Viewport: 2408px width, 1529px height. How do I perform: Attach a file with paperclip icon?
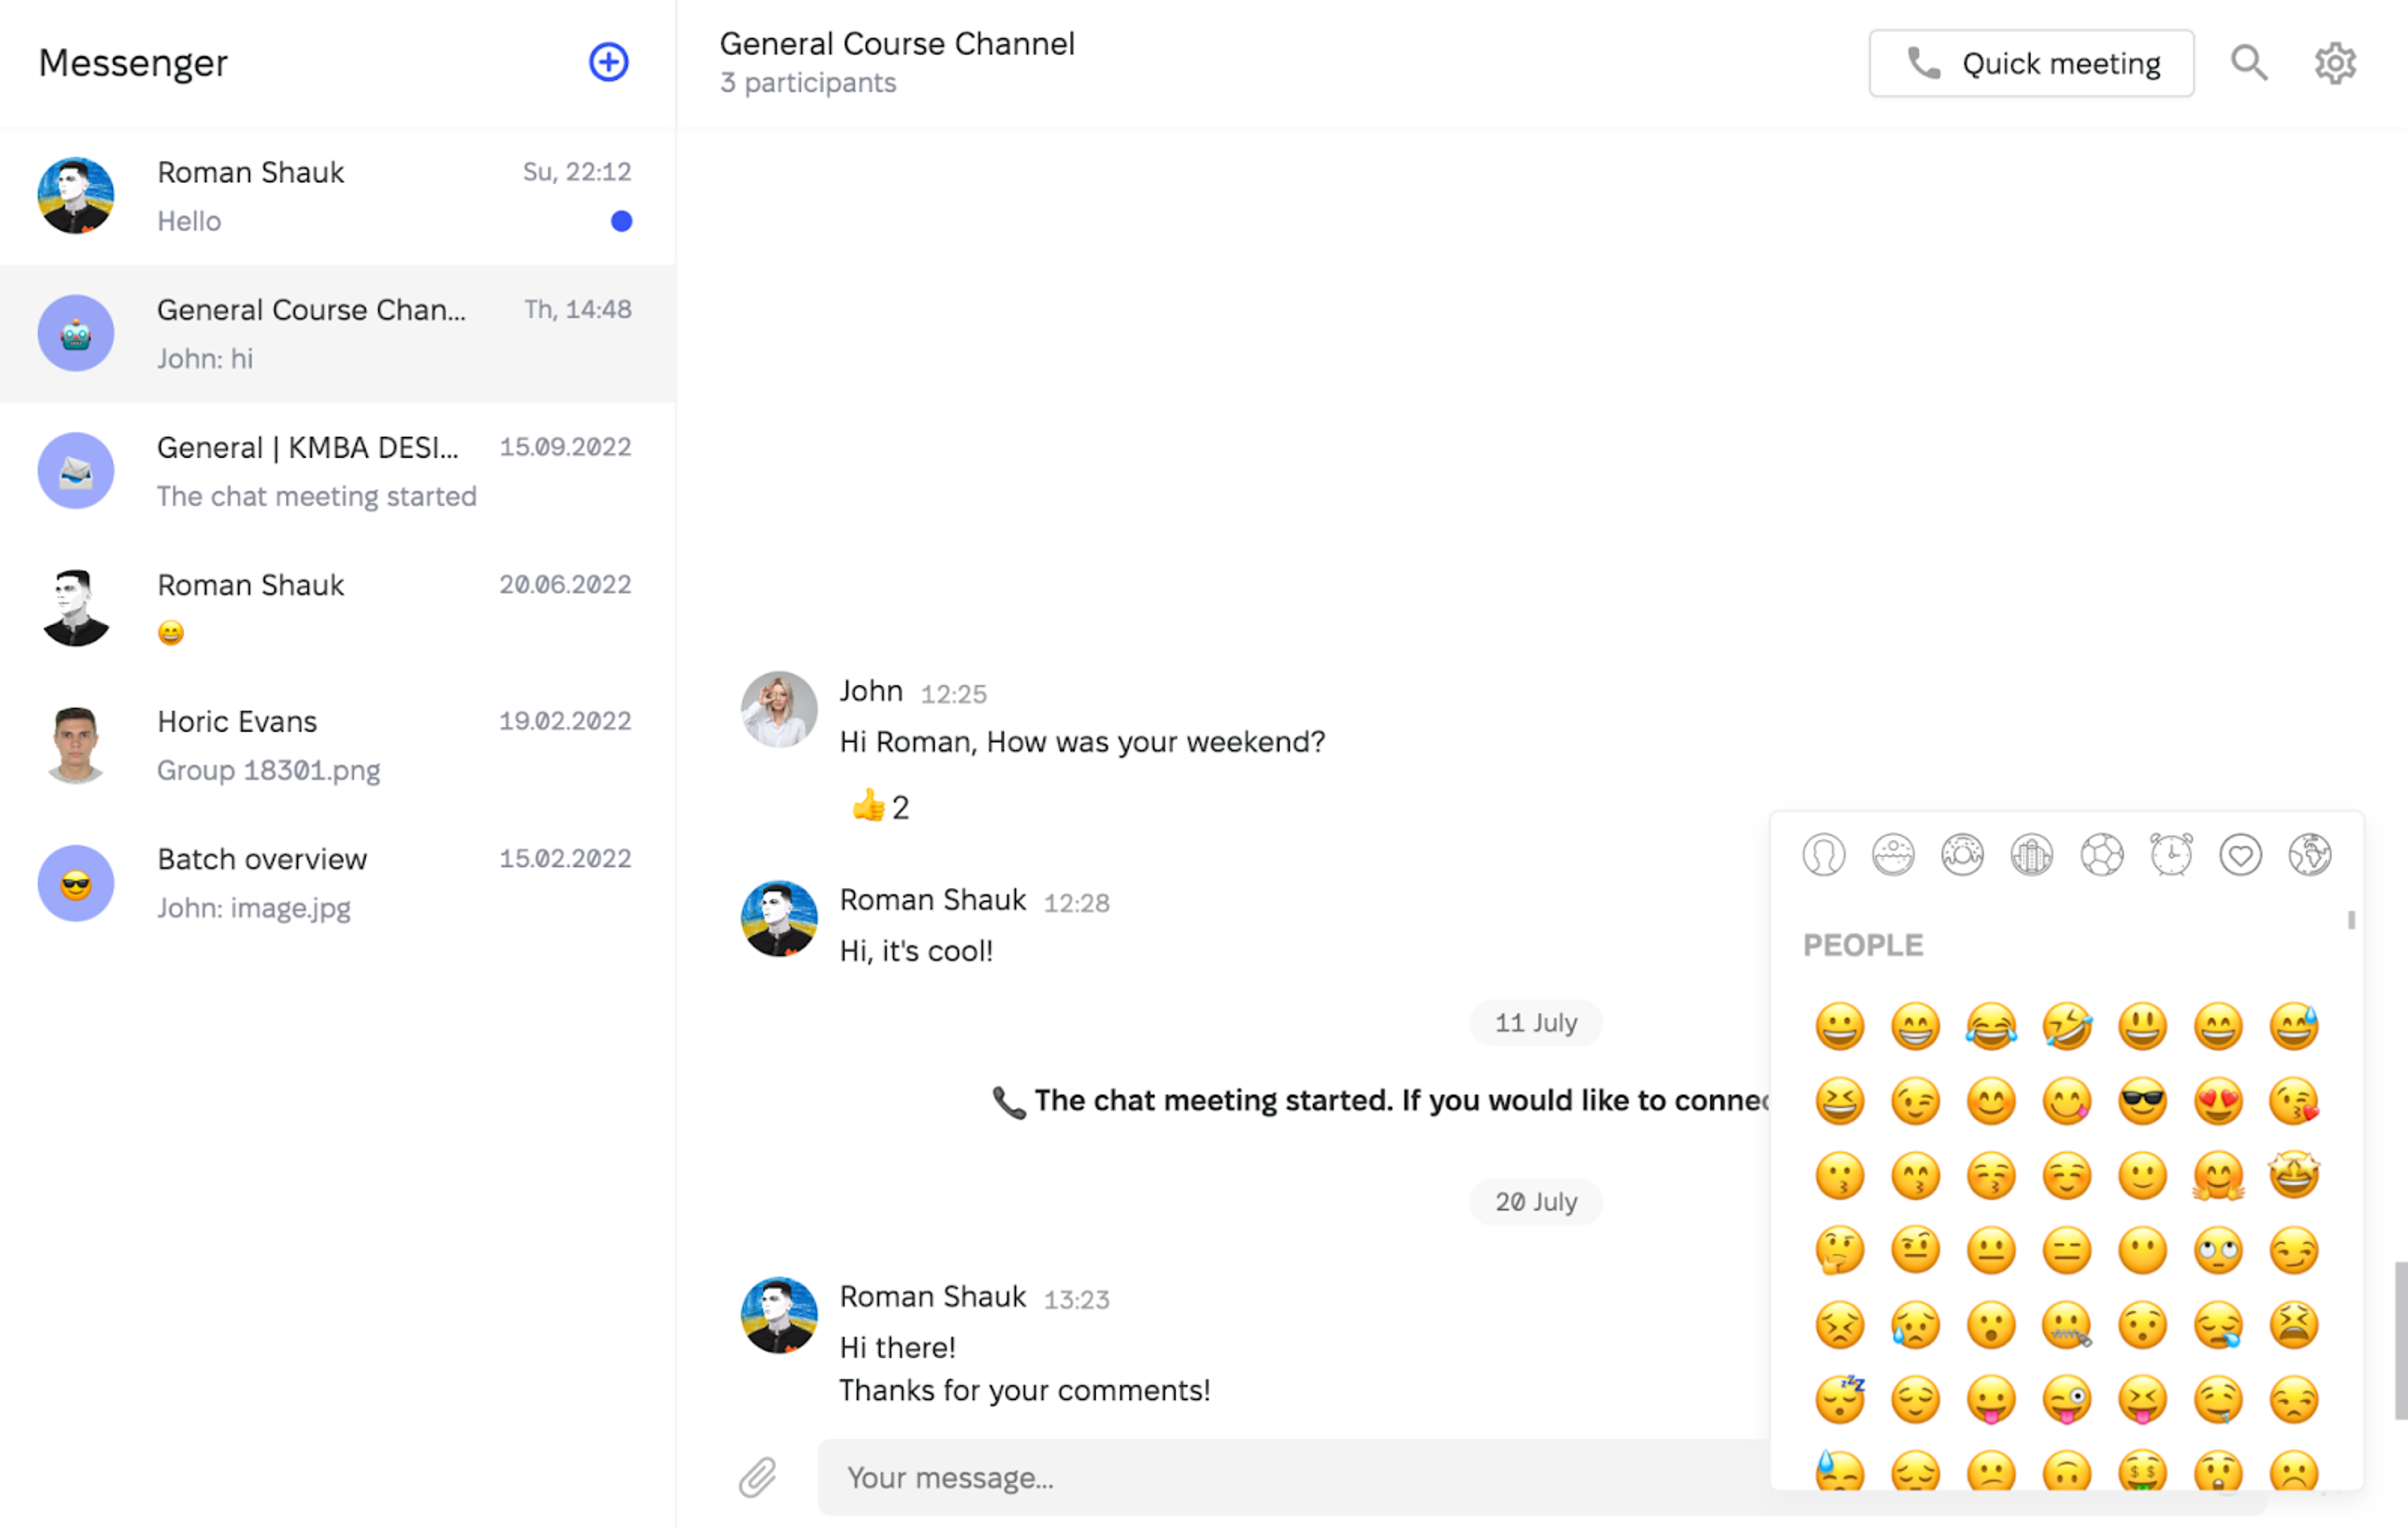coord(758,1477)
